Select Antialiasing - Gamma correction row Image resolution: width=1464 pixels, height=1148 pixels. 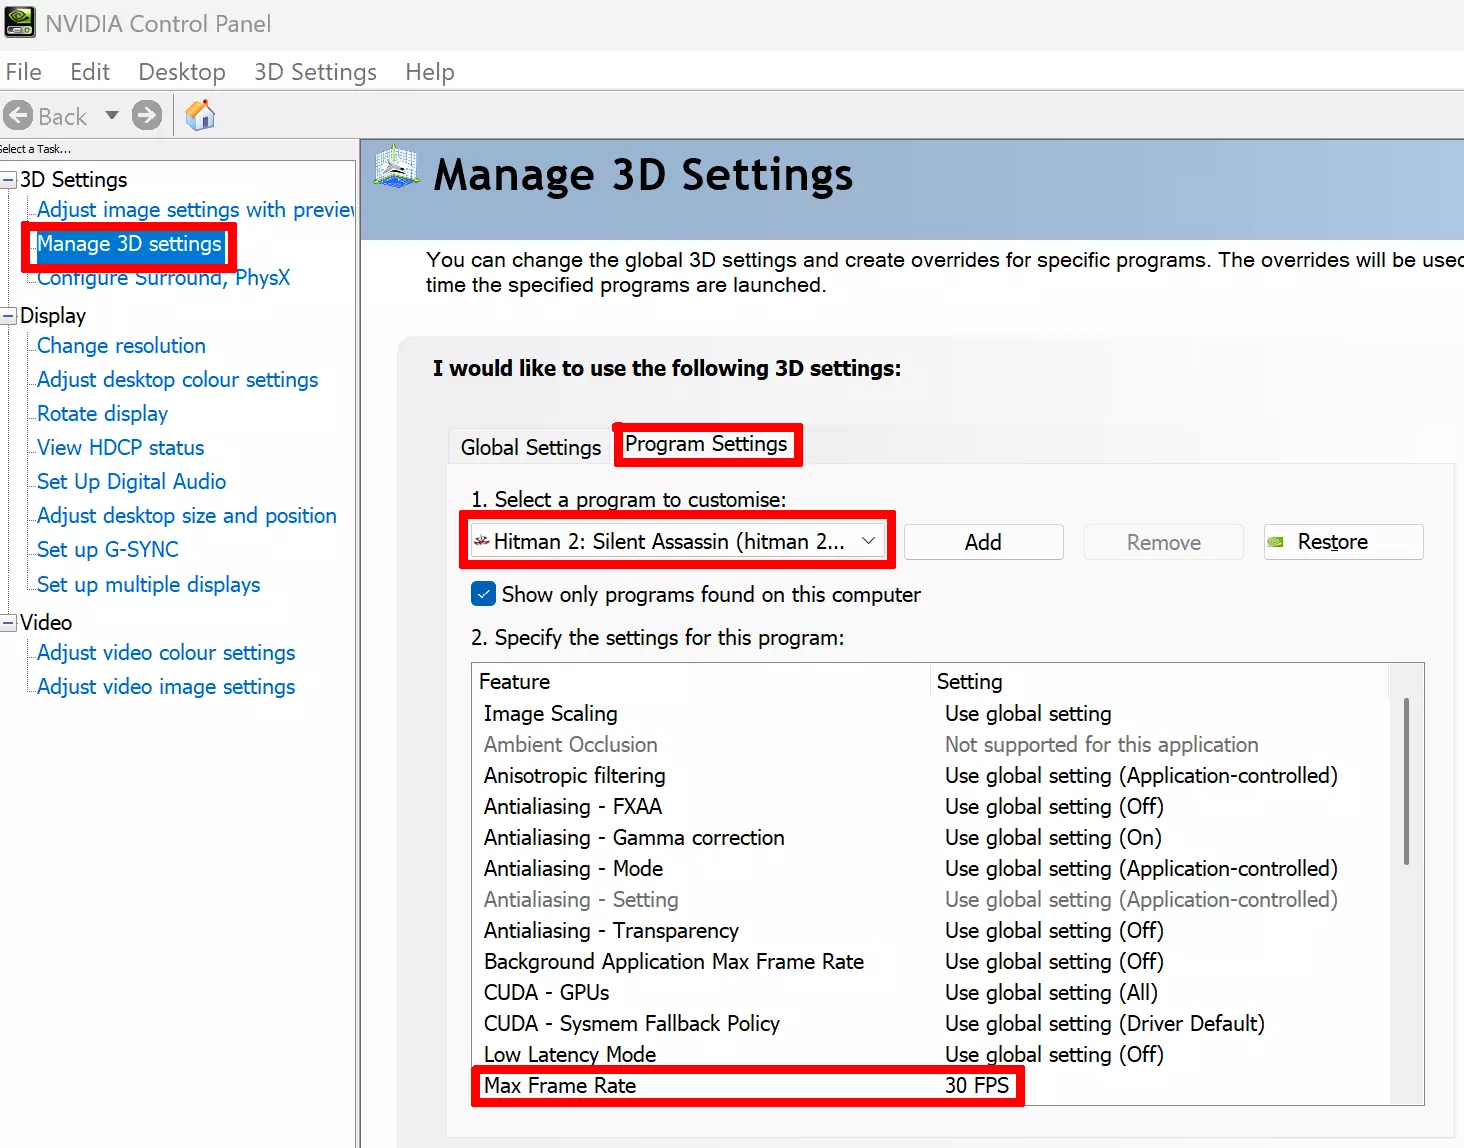930,838
